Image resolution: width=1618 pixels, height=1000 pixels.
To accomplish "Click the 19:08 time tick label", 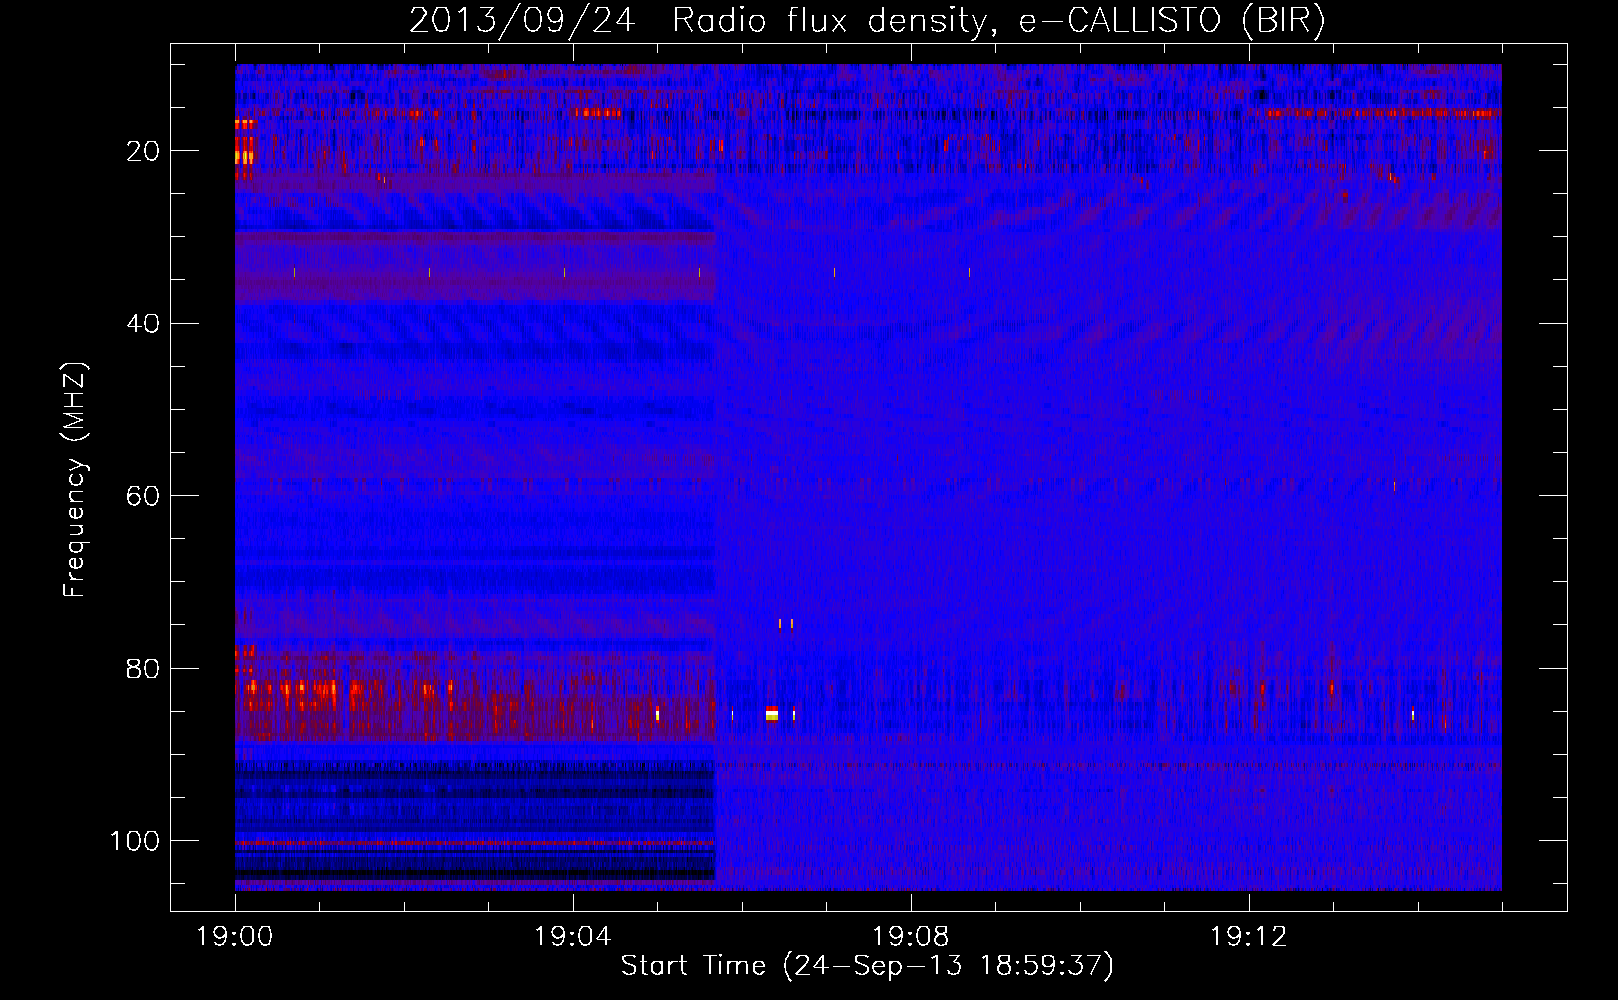I will tap(910, 937).
